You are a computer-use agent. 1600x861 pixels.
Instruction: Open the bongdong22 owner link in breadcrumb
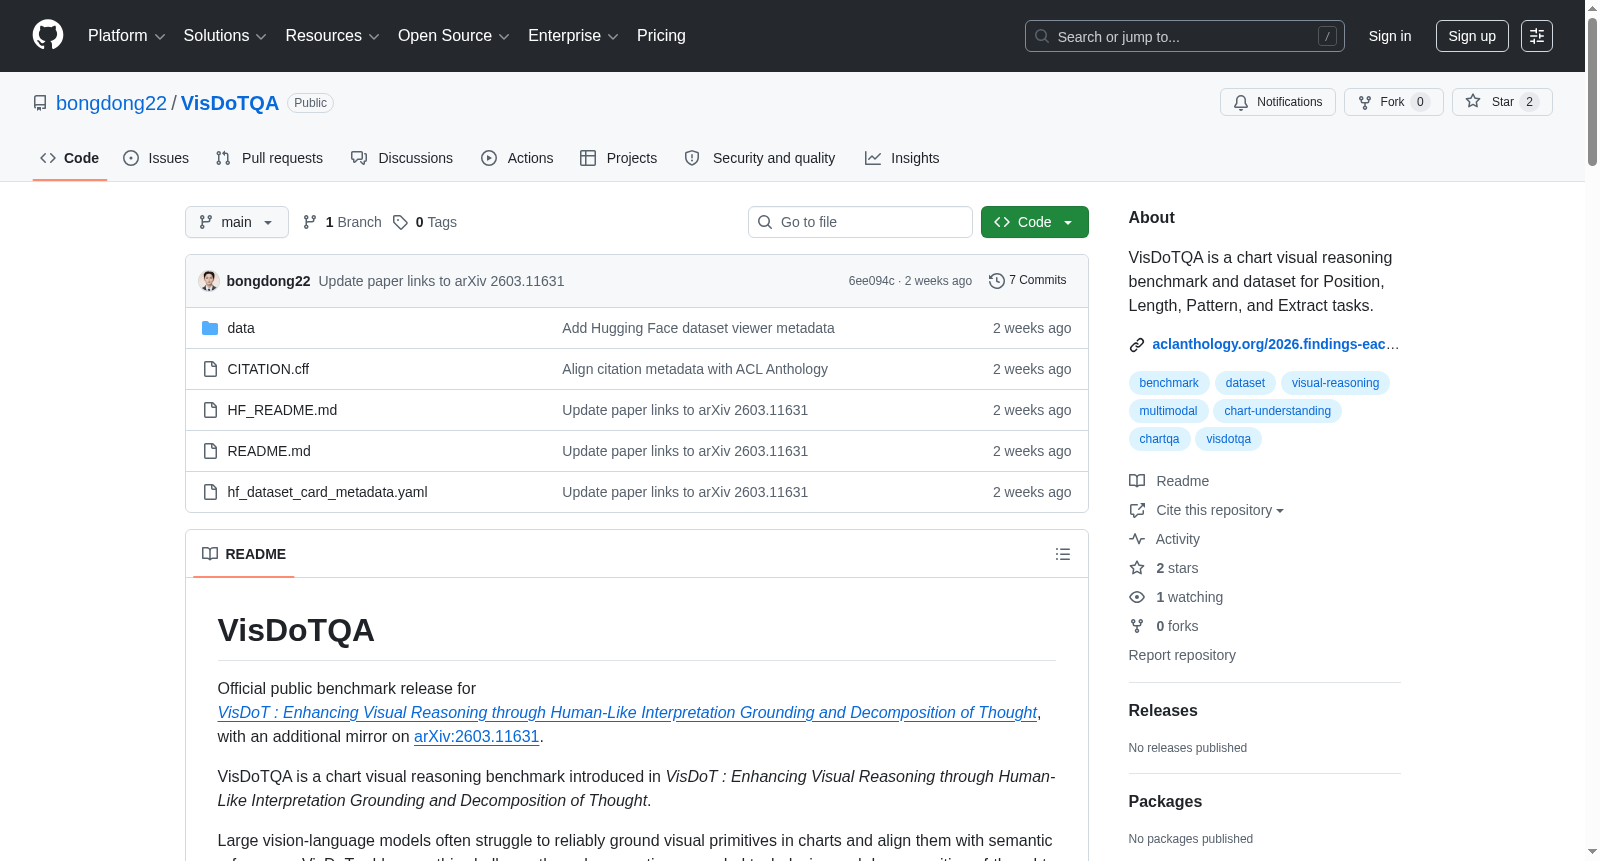tap(111, 103)
